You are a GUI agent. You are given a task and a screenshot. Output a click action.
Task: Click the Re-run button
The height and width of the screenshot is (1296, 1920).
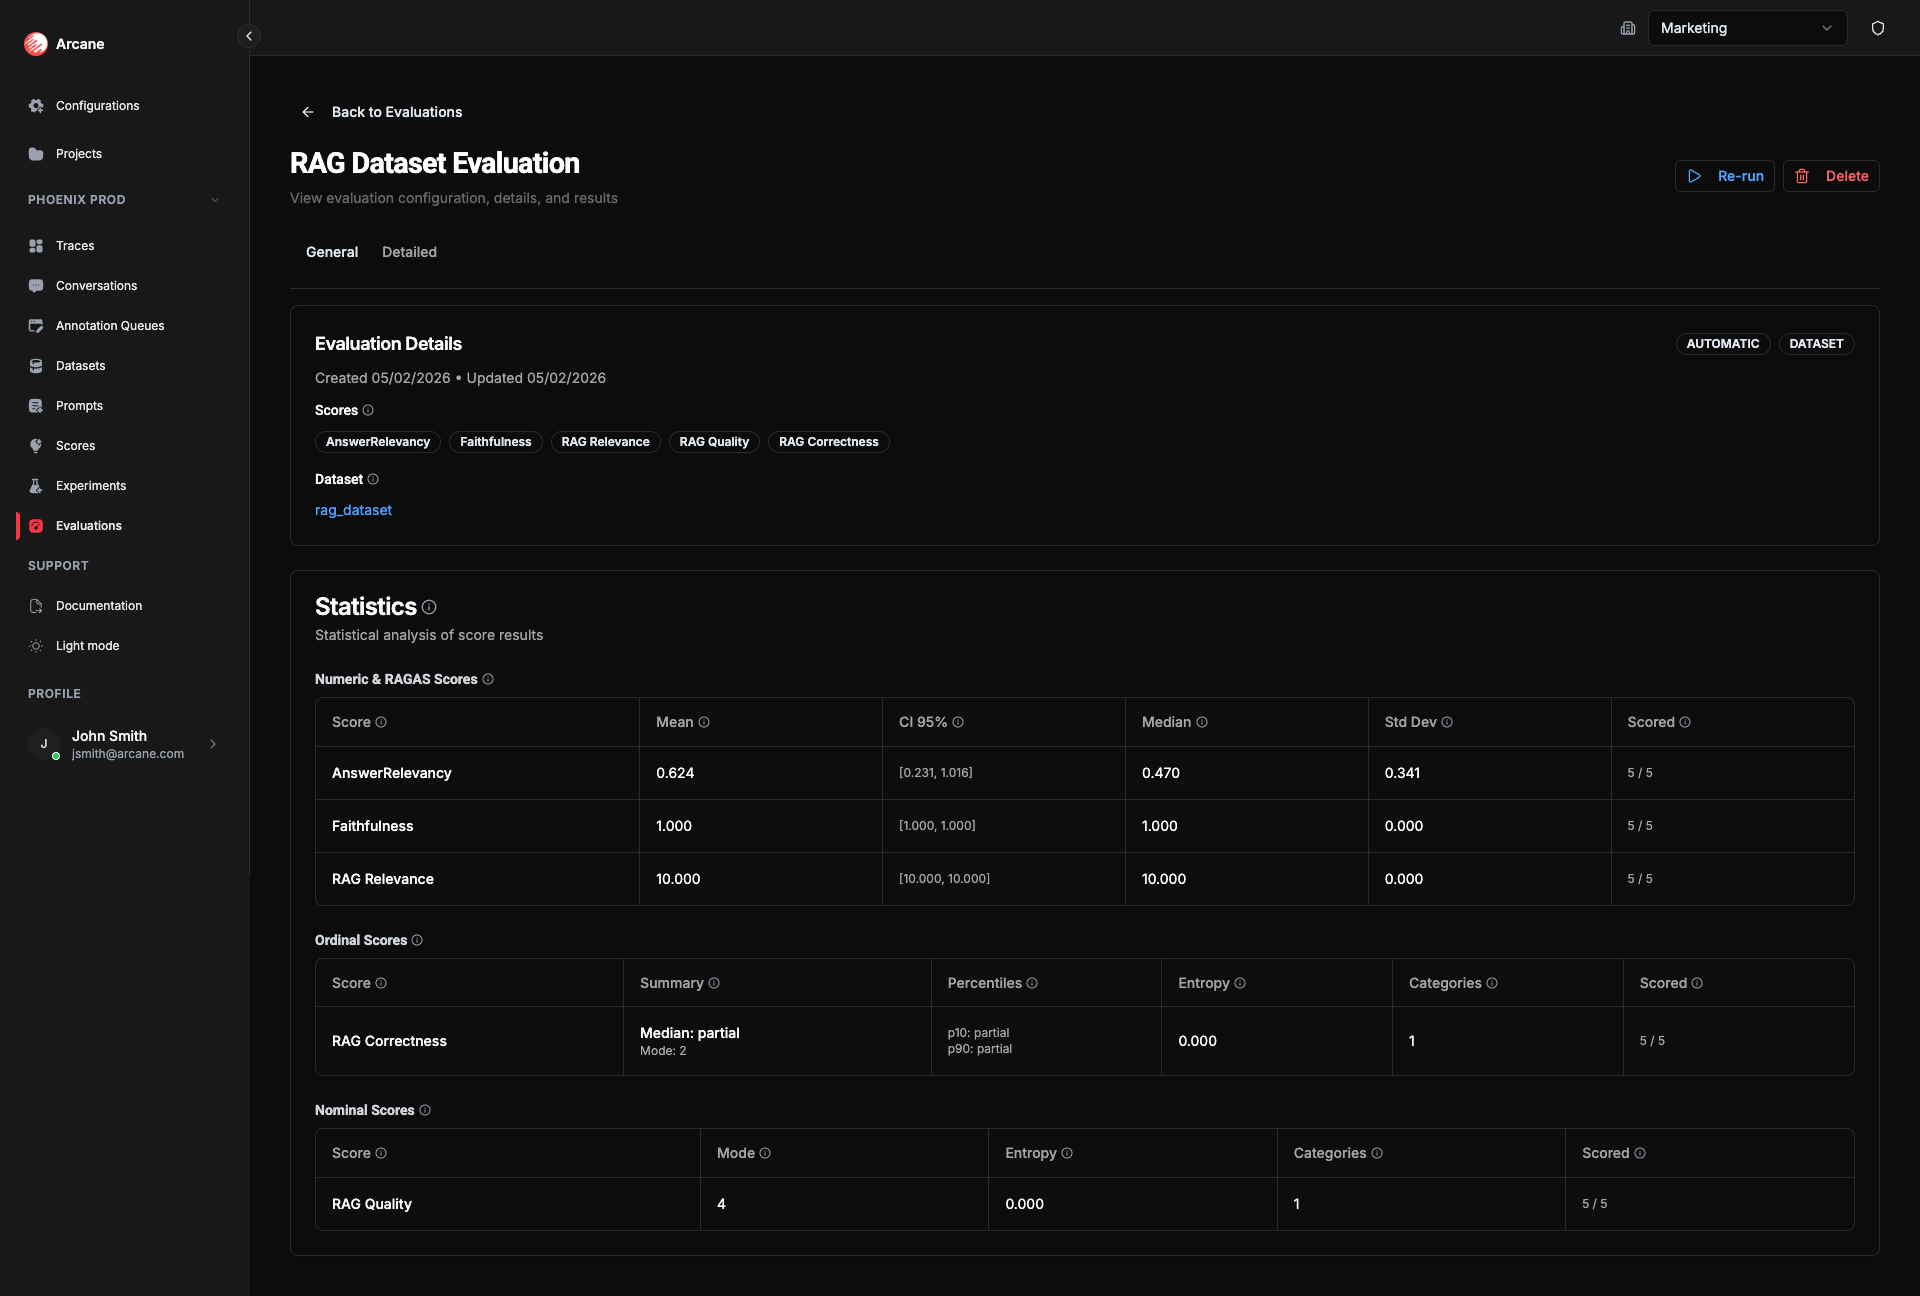tap(1724, 176)
